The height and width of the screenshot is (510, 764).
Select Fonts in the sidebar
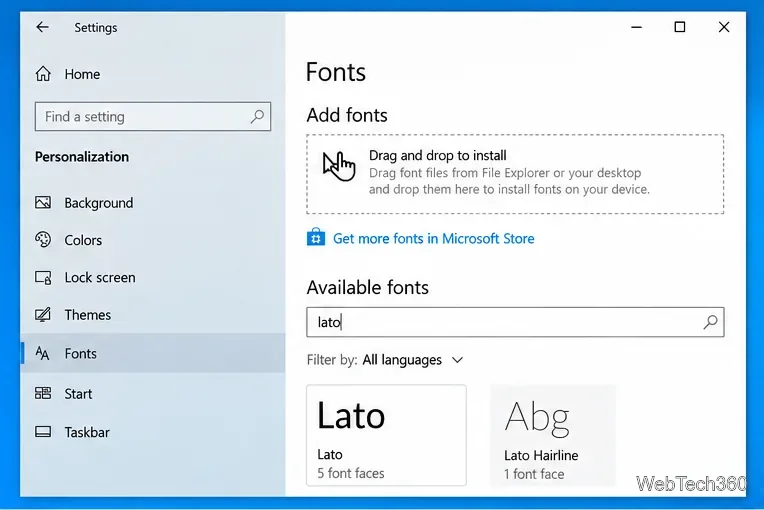pos(153,353)
